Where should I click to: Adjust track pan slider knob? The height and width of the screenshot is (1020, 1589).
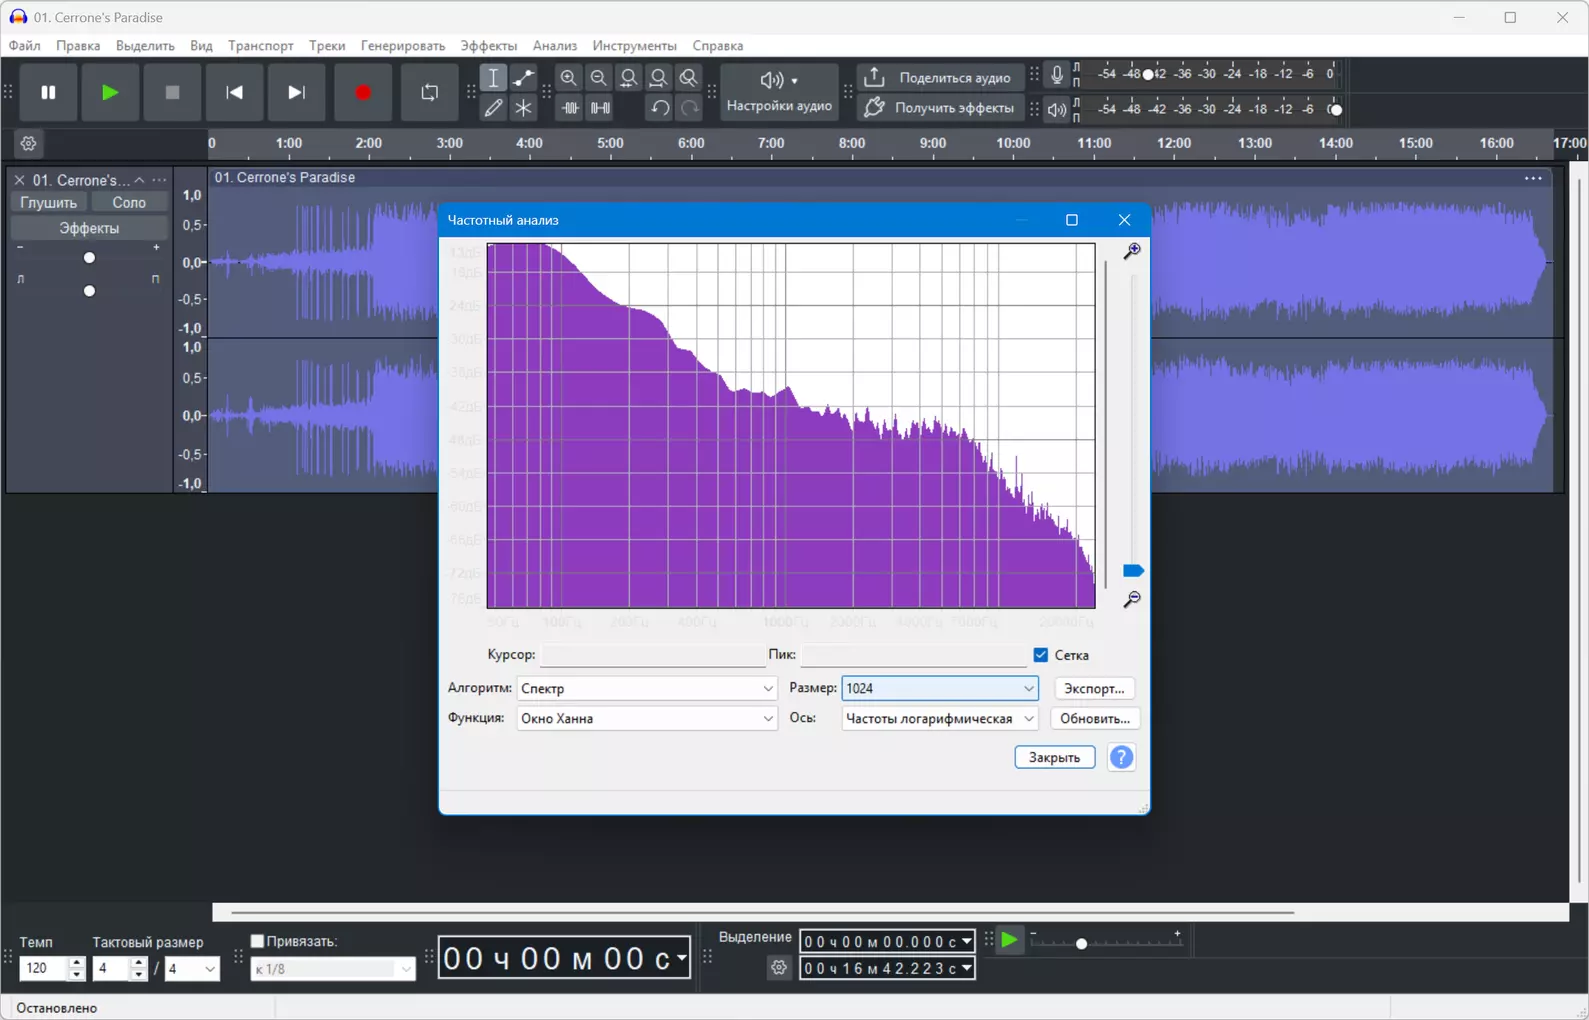89,291
